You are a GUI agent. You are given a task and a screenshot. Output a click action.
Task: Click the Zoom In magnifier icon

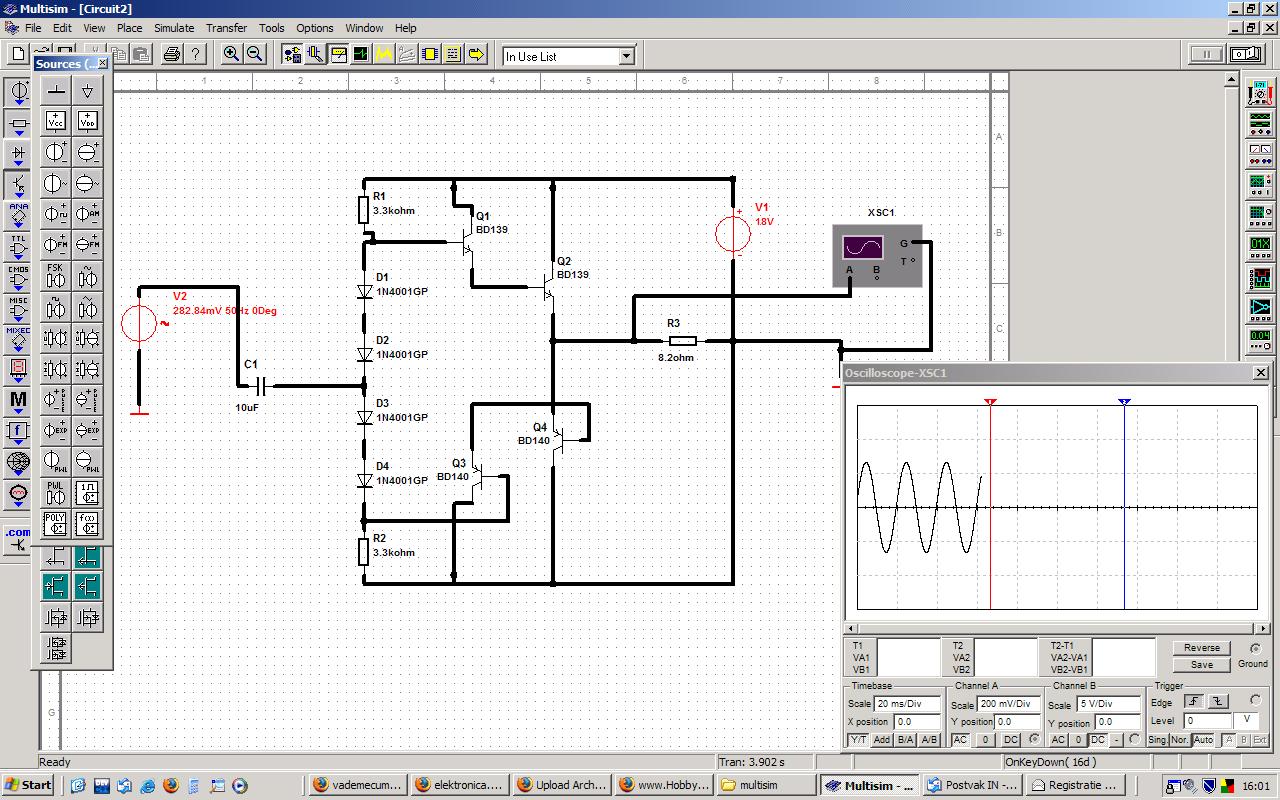pos(232,54)
